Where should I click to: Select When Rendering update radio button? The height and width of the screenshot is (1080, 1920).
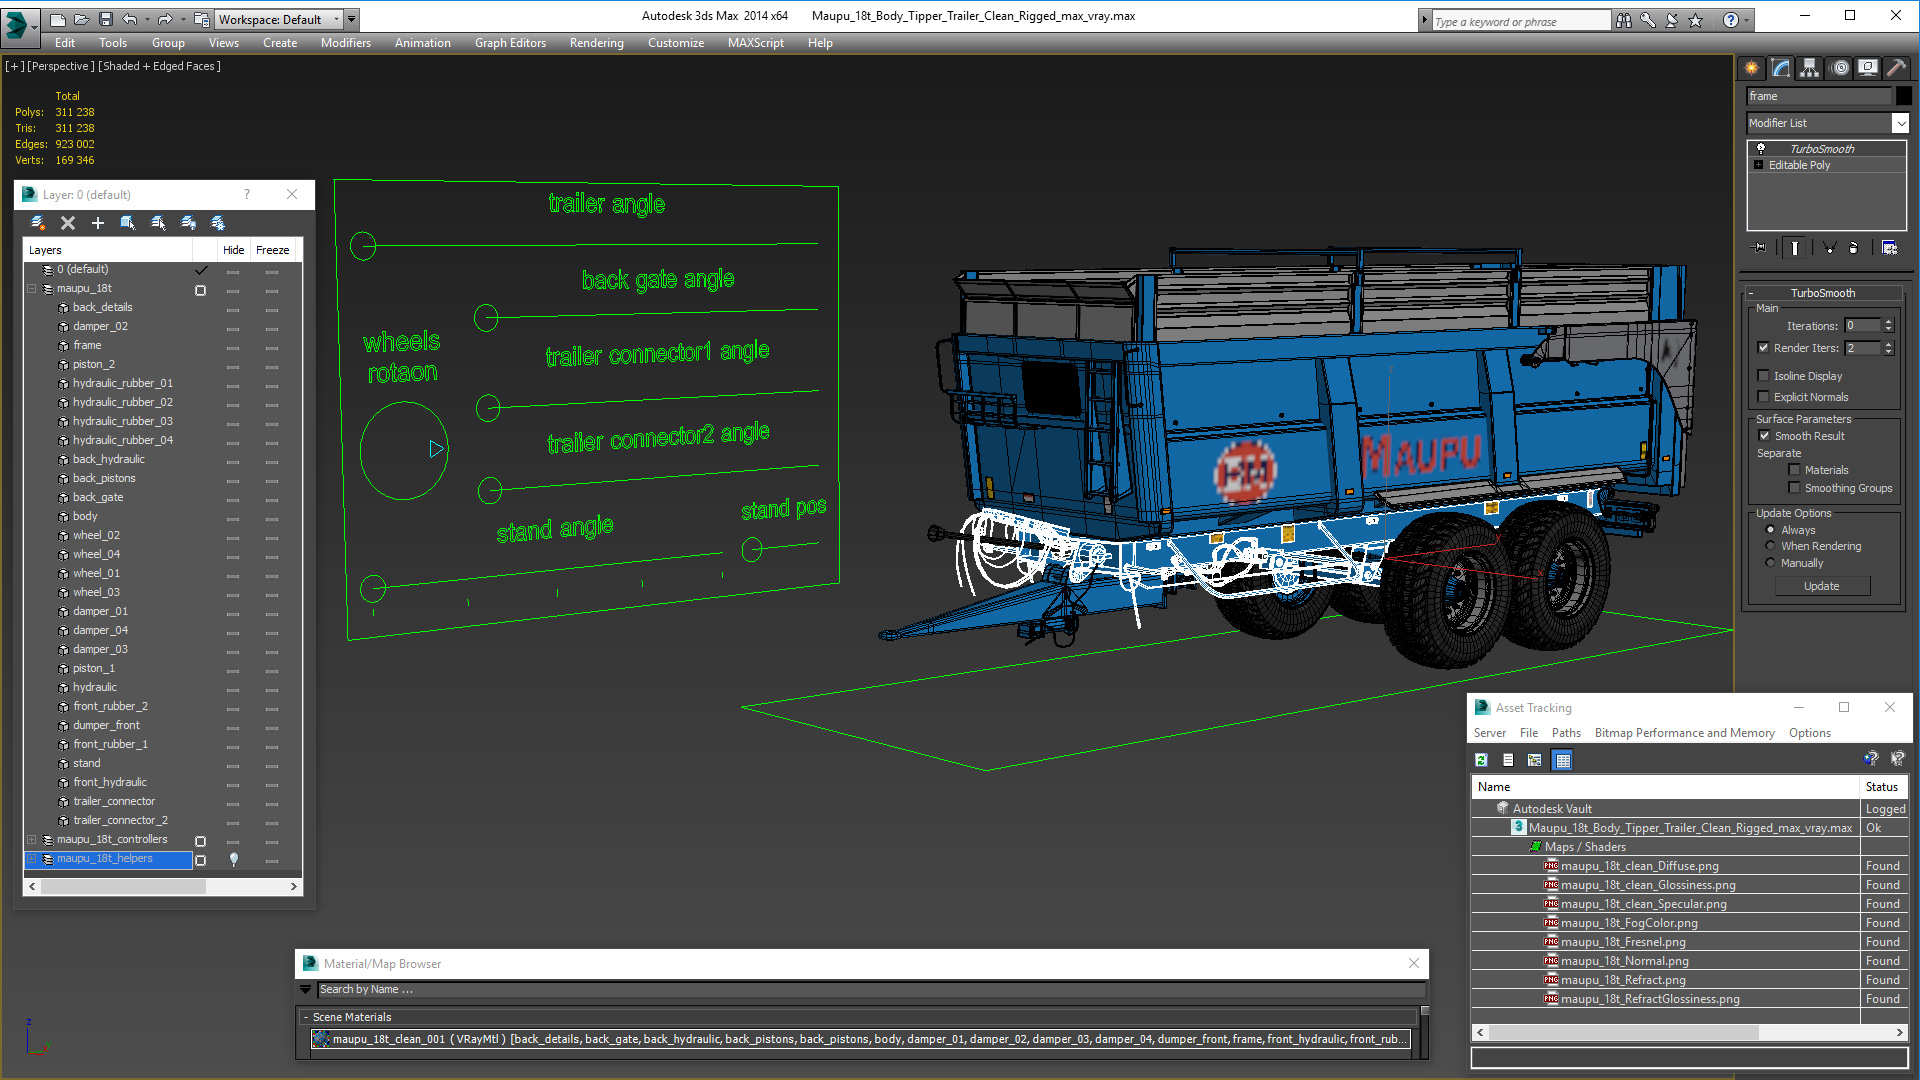tap(1770, 546)
